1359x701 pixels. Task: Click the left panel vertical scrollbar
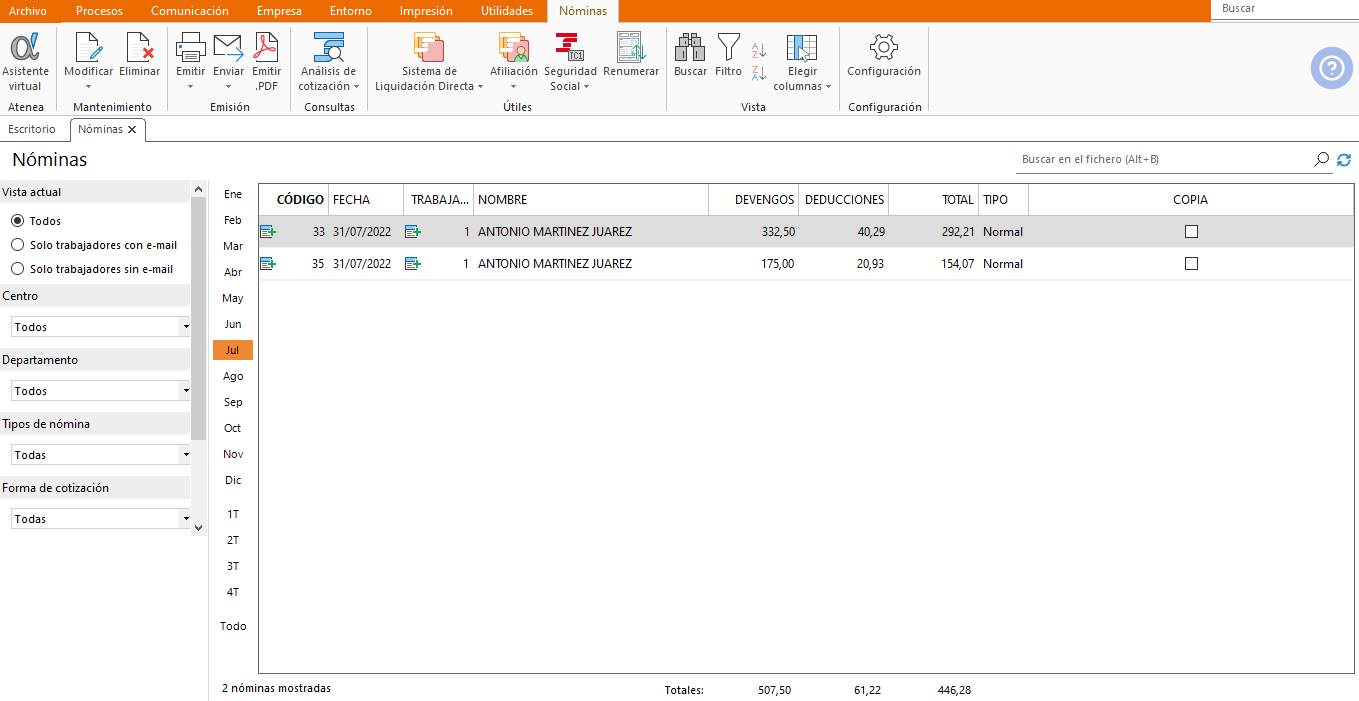(199, 320)
